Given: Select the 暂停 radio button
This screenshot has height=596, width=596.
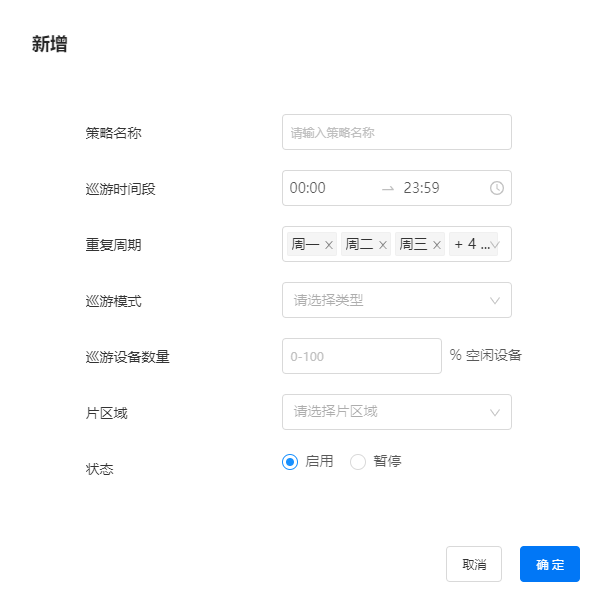Looking at the screenshot, I should click(x=358, y=462).
